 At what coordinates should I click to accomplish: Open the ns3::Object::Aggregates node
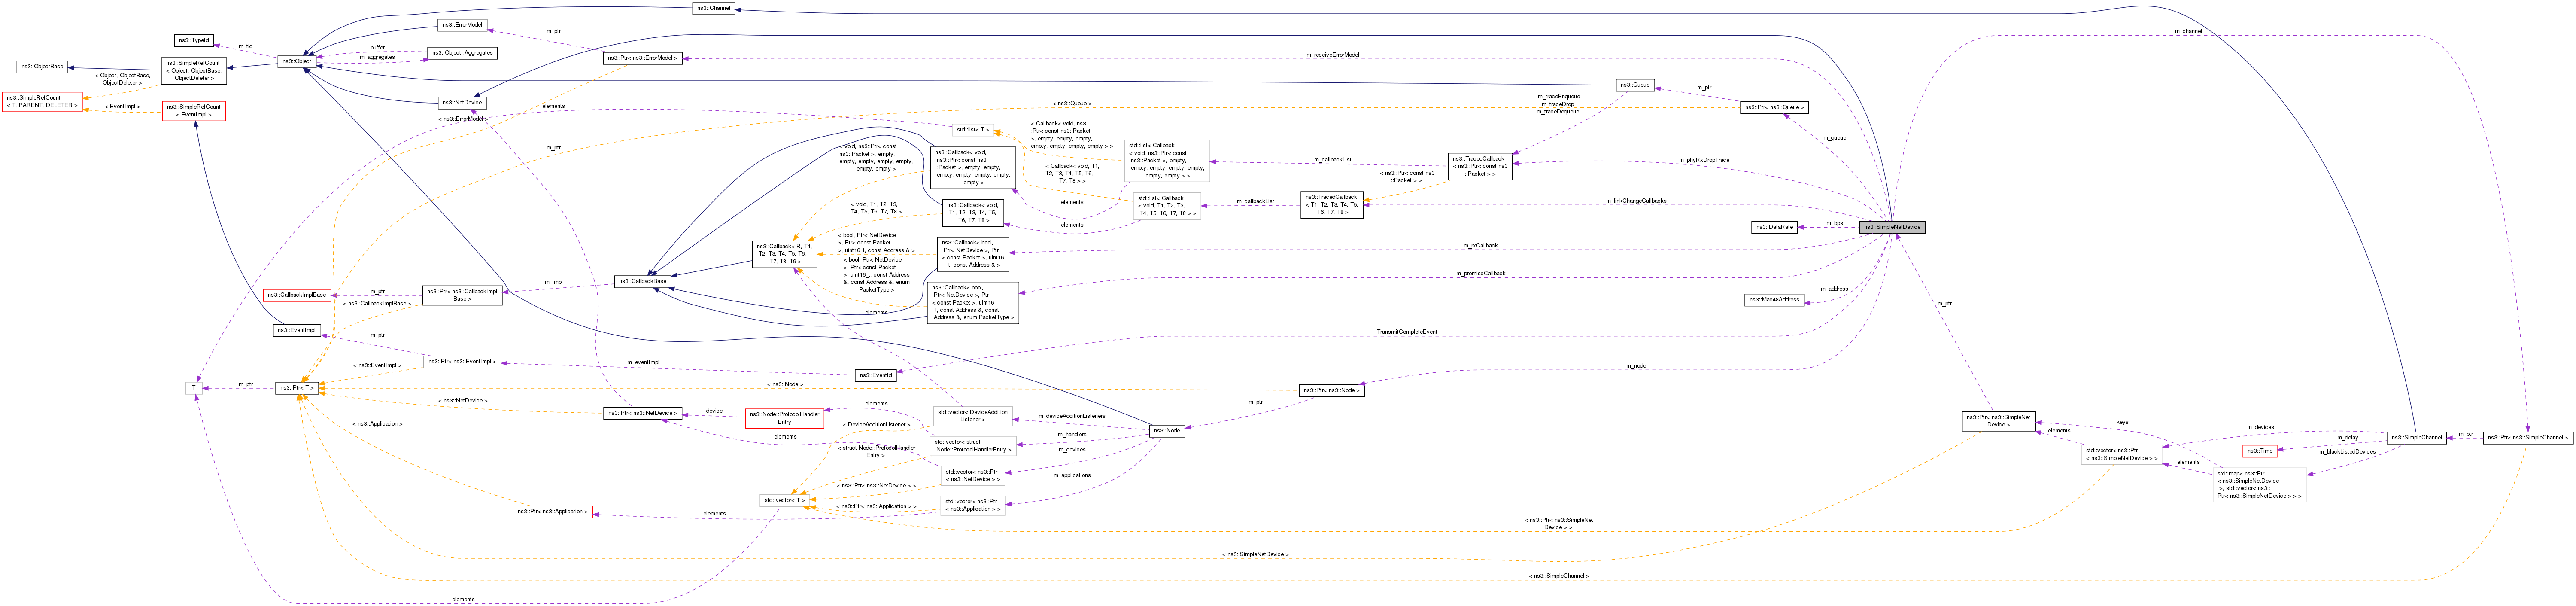pos(462,53)
